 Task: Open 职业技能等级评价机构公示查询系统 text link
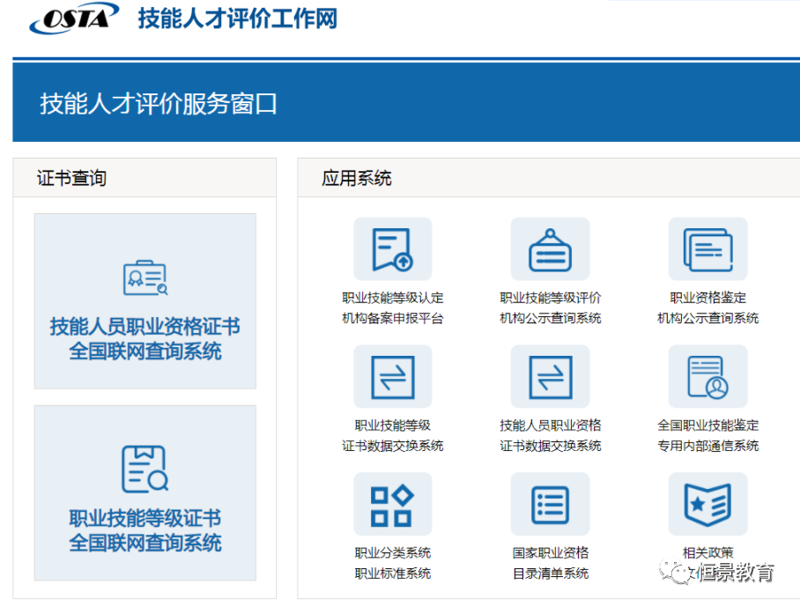550,308
